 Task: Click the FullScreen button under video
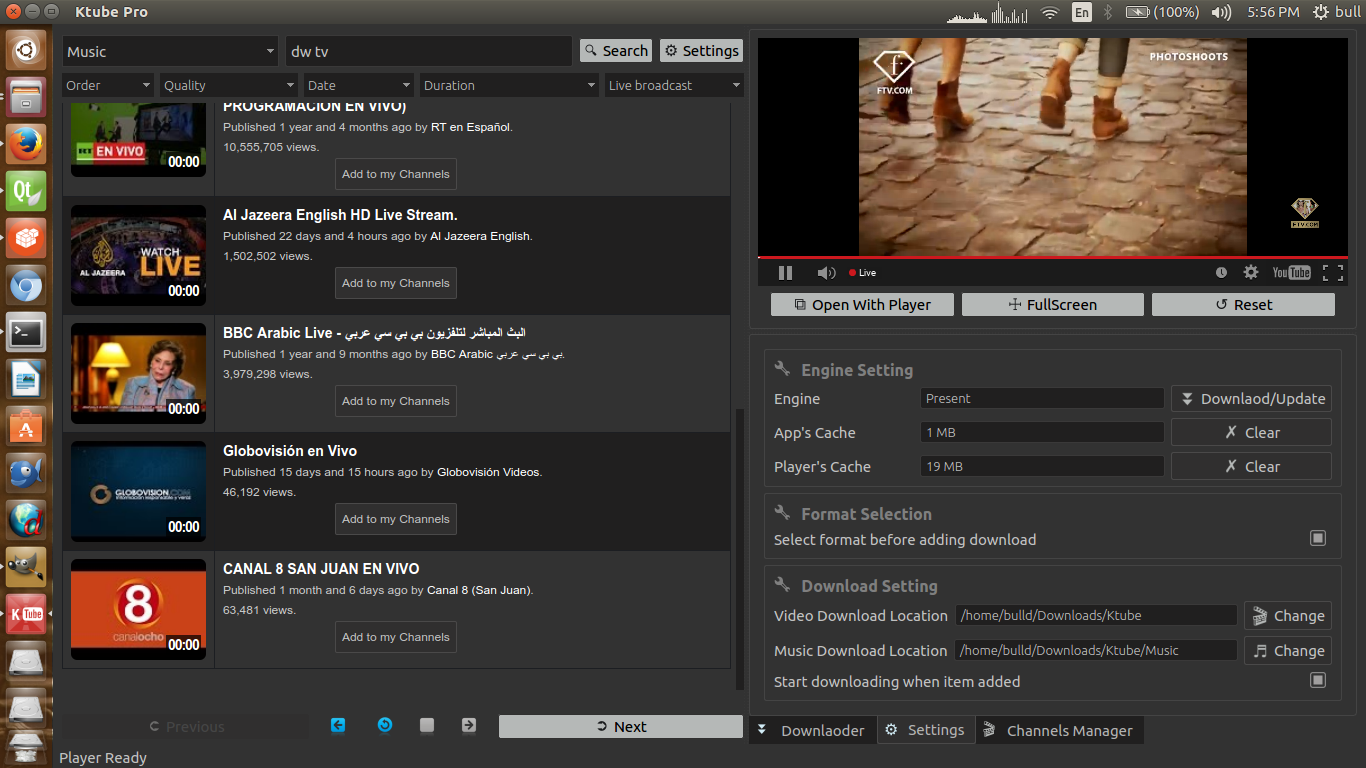point(1052,304)
